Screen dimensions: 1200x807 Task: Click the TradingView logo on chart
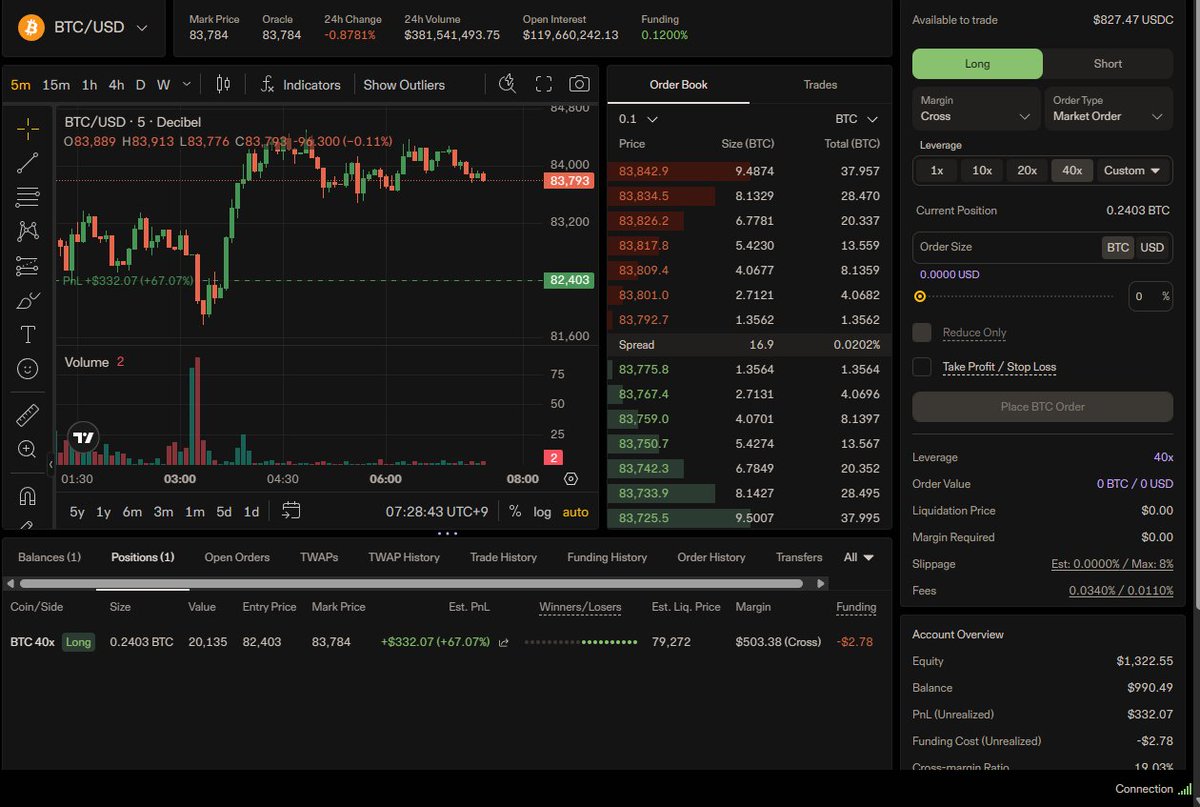click(84, 437)
